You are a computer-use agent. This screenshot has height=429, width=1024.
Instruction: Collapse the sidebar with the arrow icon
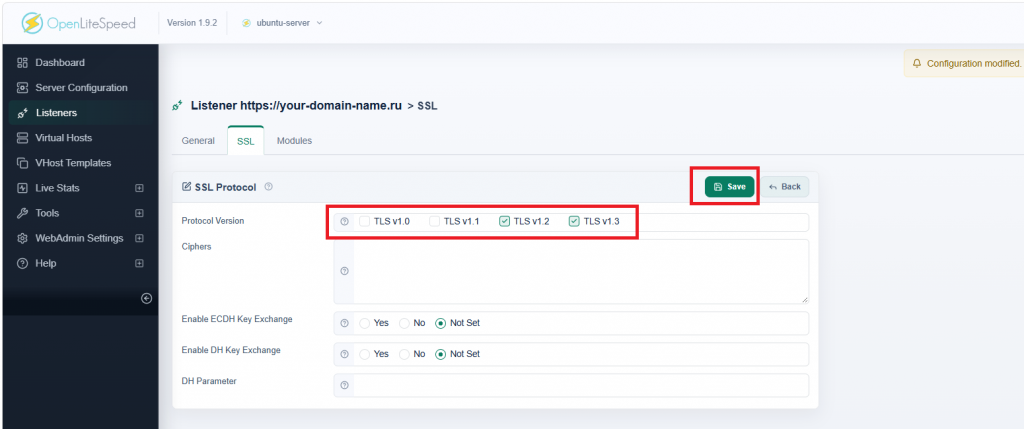[147, 298]
